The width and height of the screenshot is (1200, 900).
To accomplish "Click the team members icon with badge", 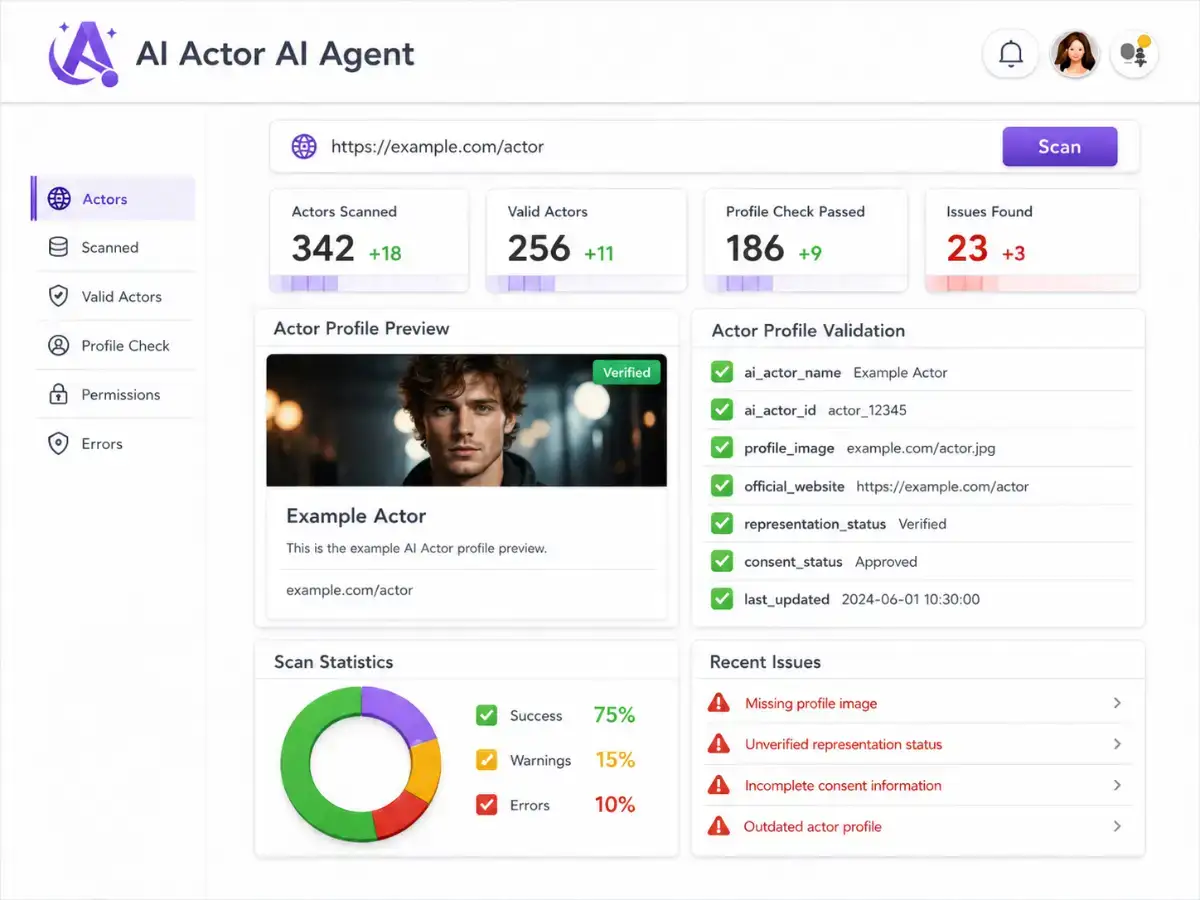I will point(1135,54).
